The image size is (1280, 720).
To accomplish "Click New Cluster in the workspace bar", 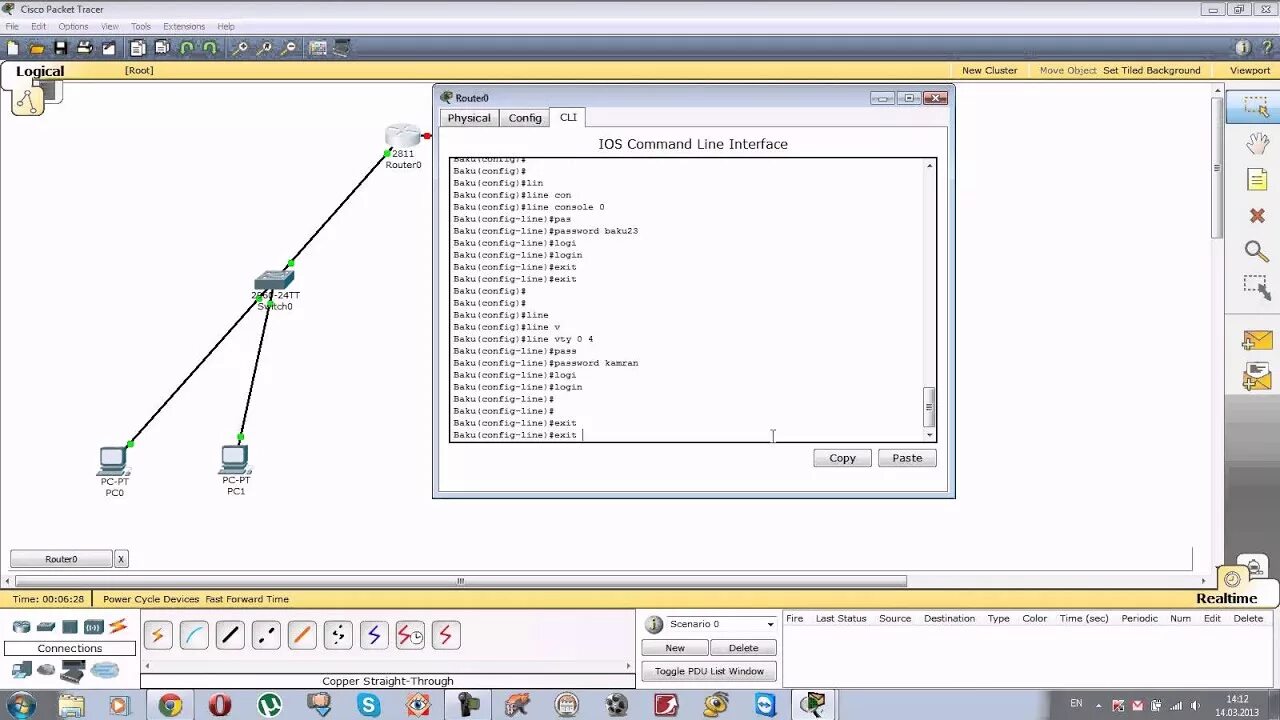I will [989, 70].
